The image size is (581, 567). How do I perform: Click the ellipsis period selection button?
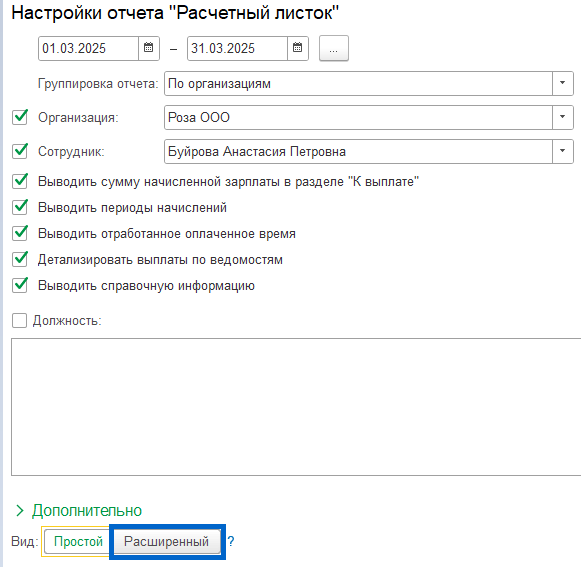[x=333, y=48]
